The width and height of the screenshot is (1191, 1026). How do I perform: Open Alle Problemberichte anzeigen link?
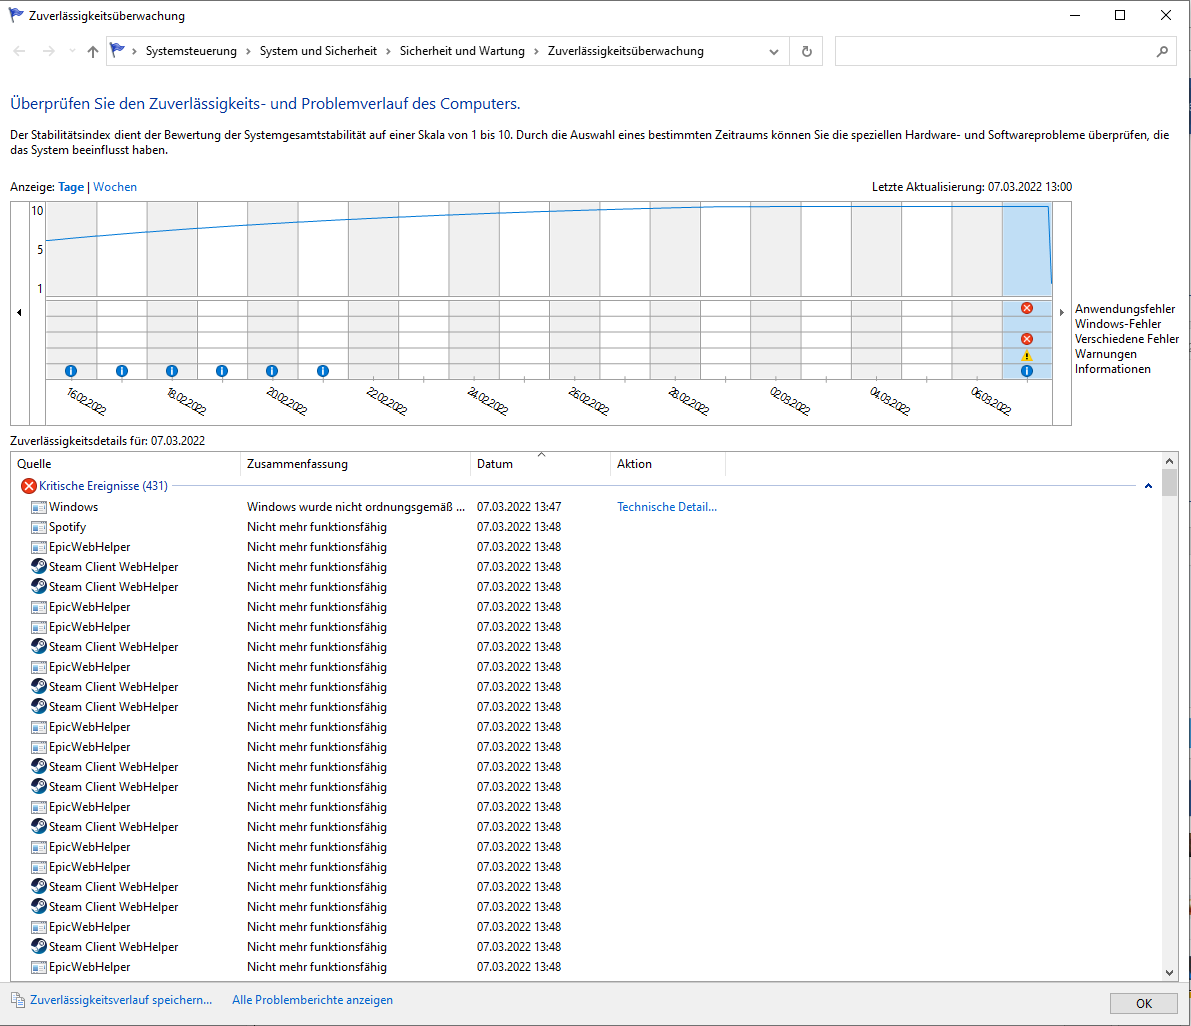coord(312,1000)
